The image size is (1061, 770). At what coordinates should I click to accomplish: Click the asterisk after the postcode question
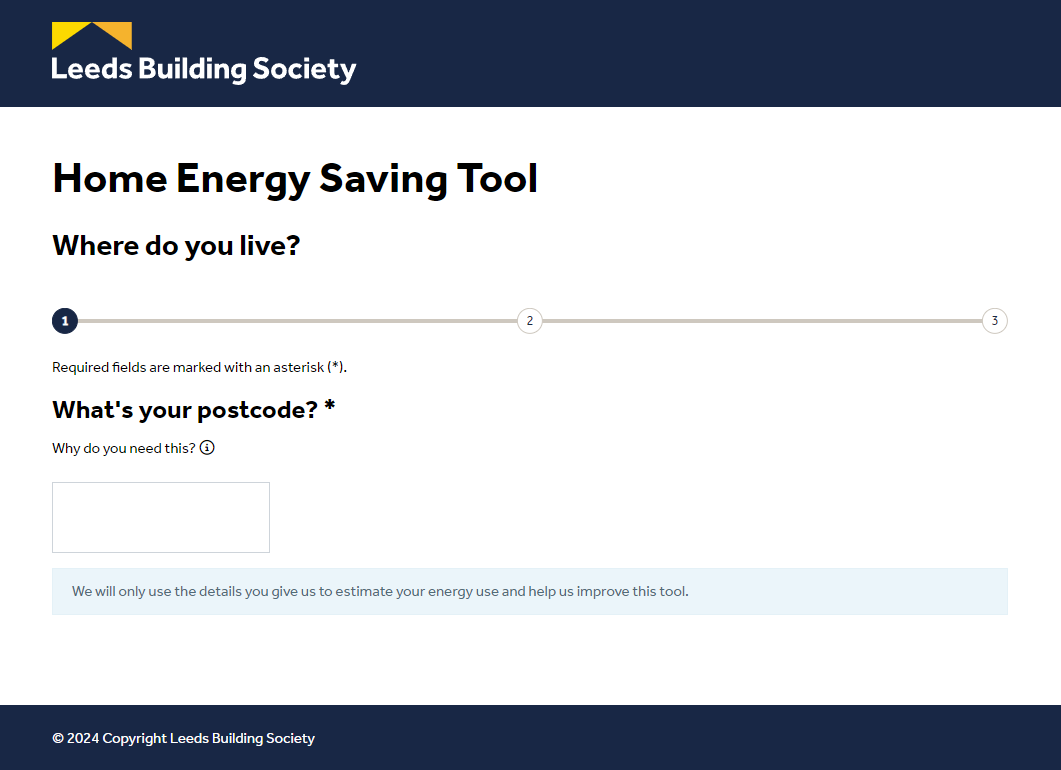pyautogui.click(x=330, y=407)
